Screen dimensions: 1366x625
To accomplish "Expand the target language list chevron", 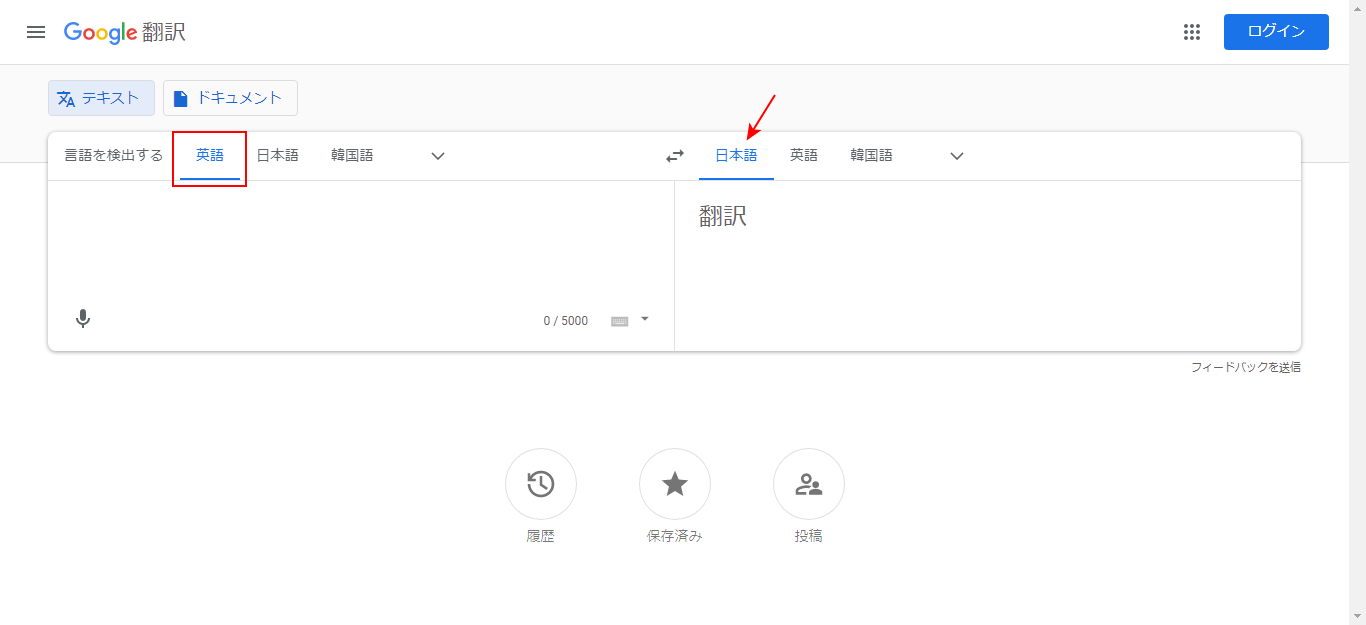I will [x=957, y=156].
